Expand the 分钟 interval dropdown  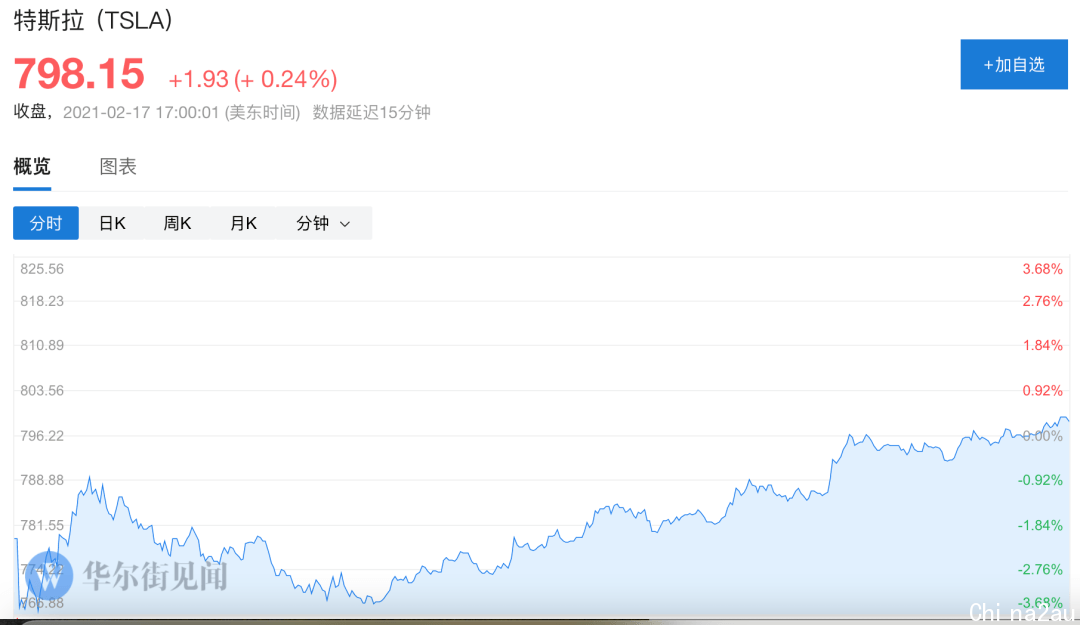click(324, 223)
